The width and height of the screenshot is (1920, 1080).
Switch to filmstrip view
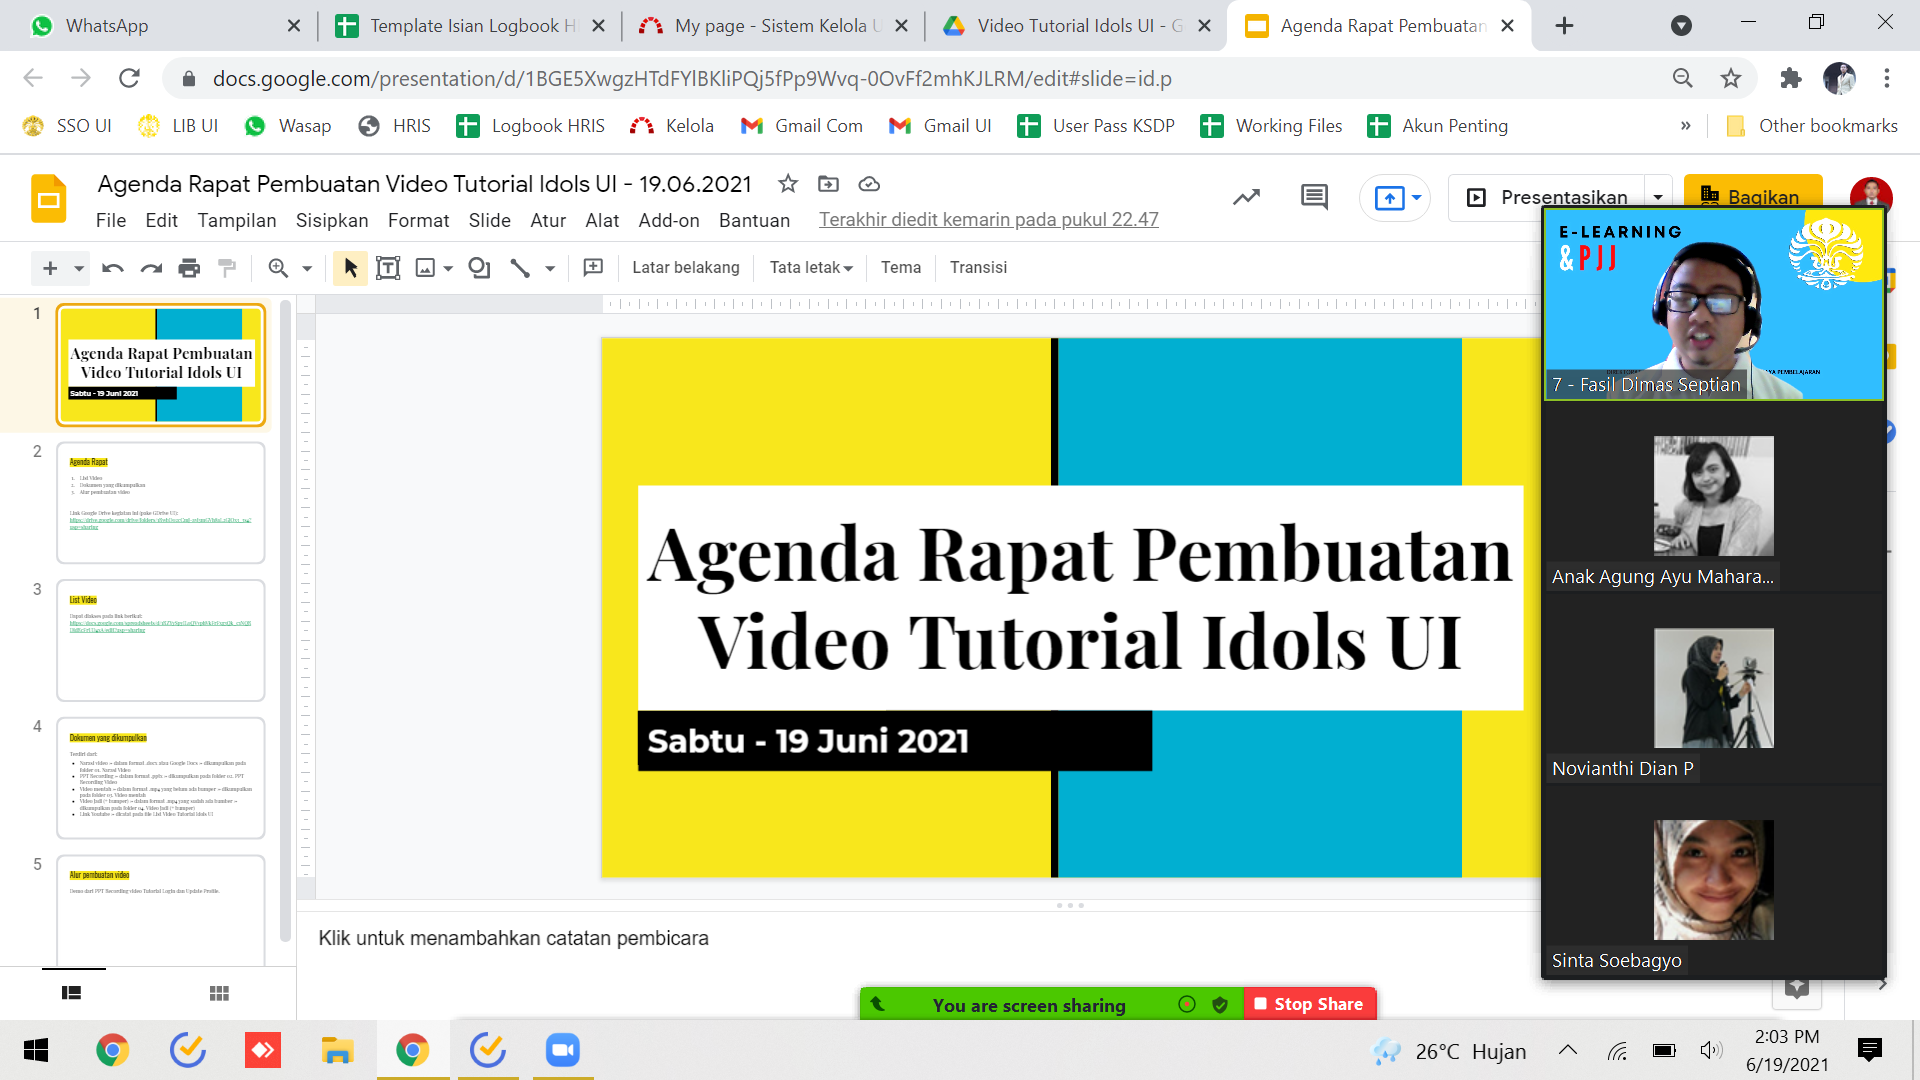pos(71,993)
